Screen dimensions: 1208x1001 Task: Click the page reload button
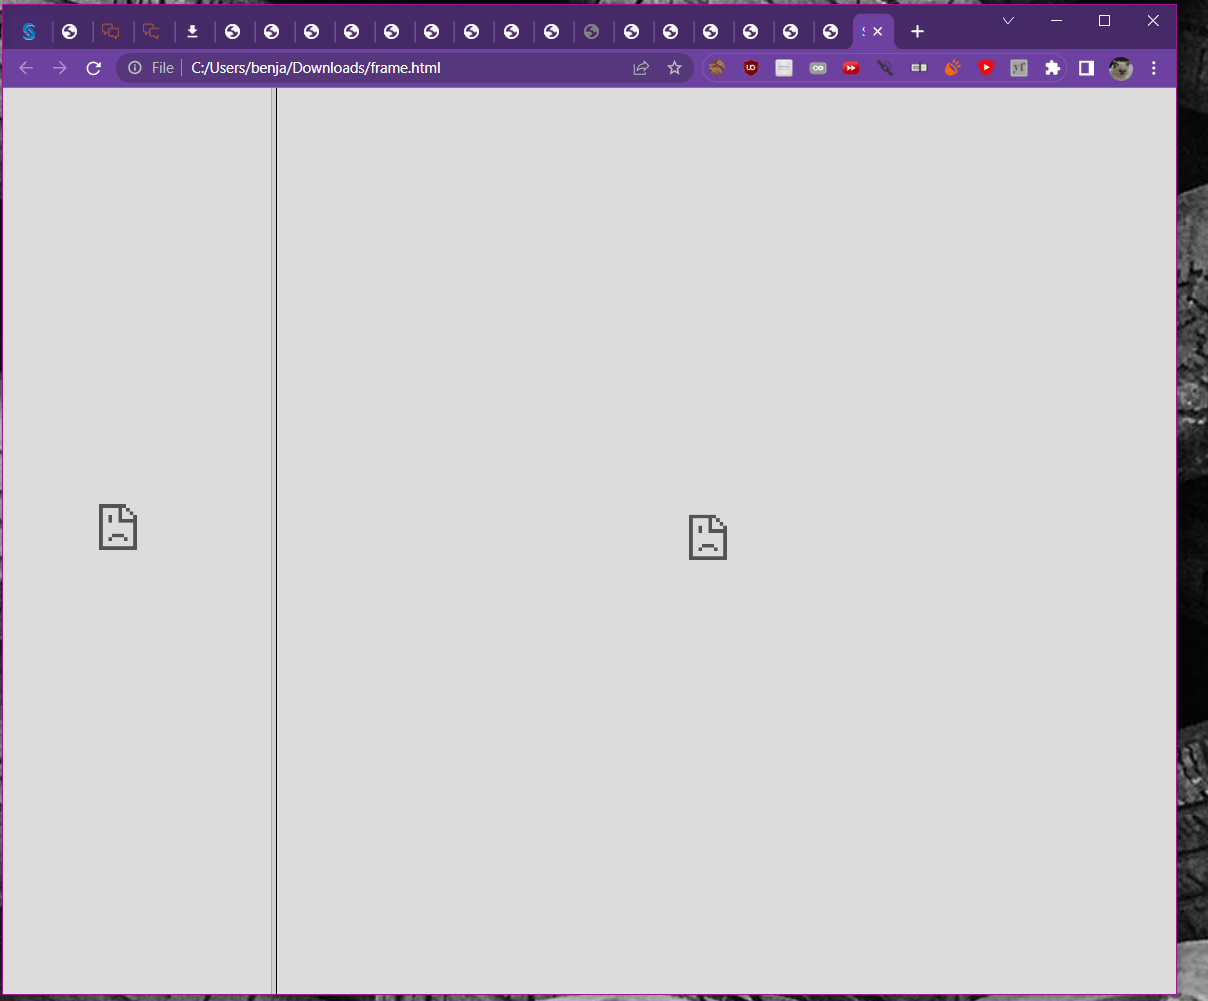(x=93, y=68)
